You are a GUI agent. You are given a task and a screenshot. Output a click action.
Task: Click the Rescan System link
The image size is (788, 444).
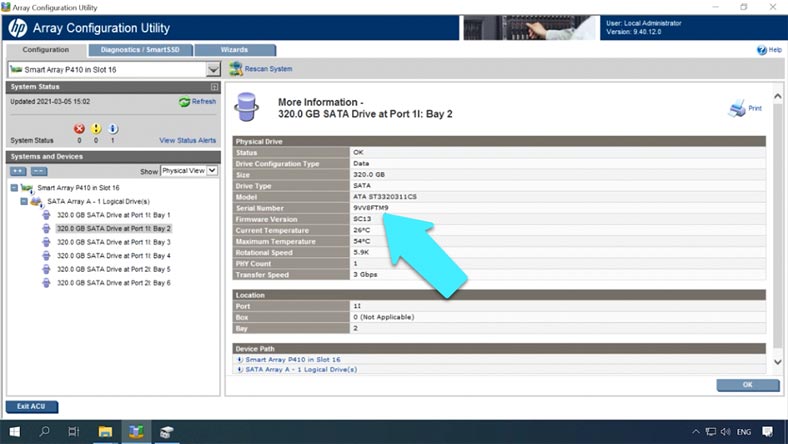tap(268, 69)
